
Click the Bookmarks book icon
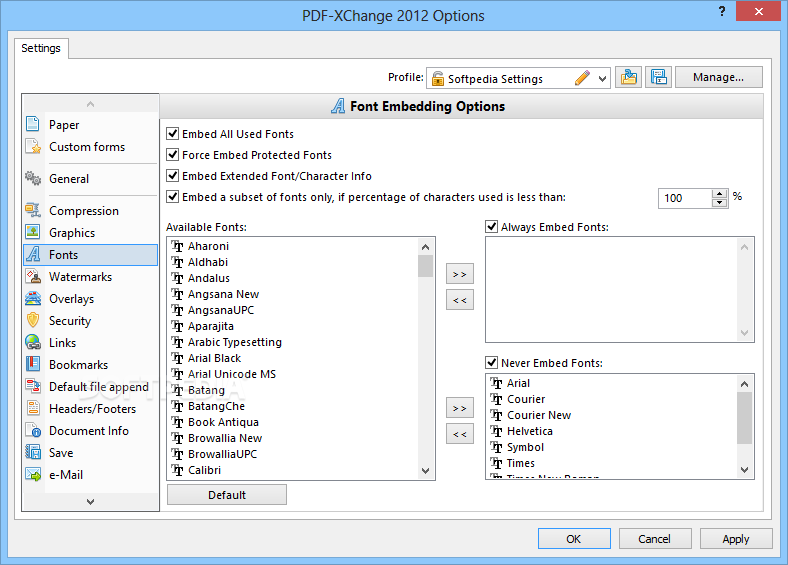pos(33,364)
